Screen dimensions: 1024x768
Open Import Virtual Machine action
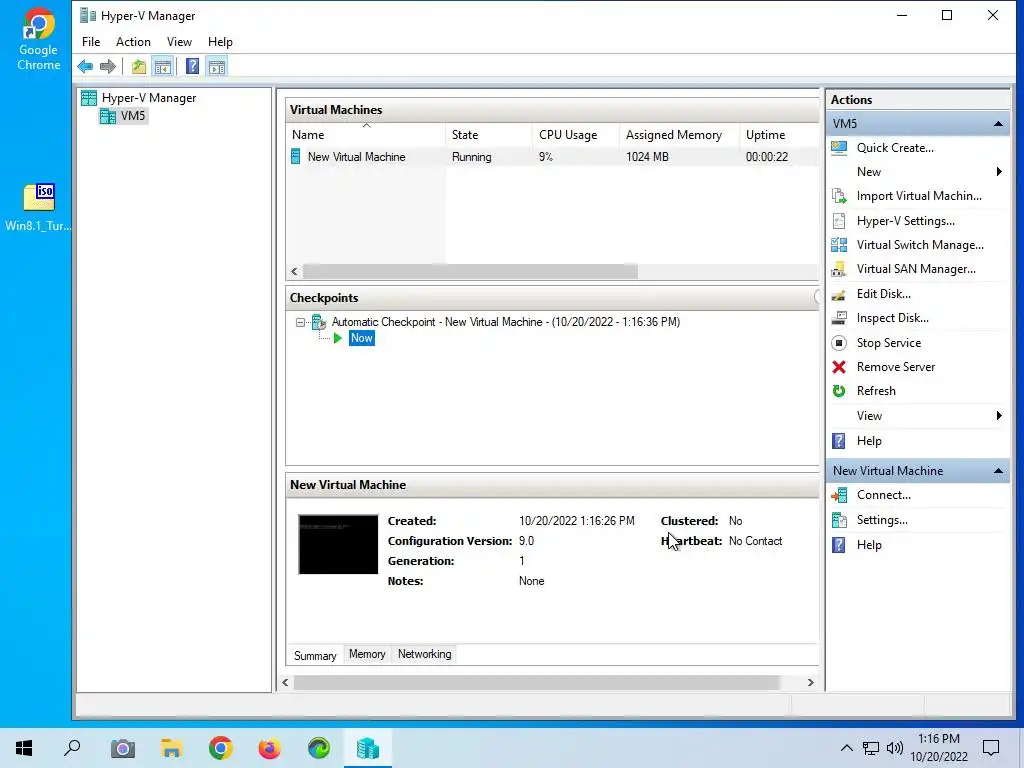click(919, 196)
